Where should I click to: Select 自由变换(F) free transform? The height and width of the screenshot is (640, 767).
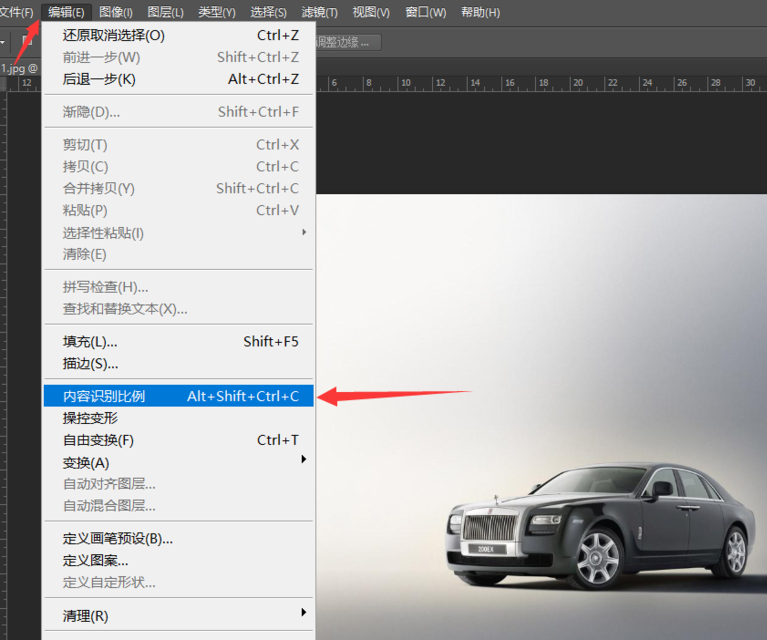[x=98, y=440]
